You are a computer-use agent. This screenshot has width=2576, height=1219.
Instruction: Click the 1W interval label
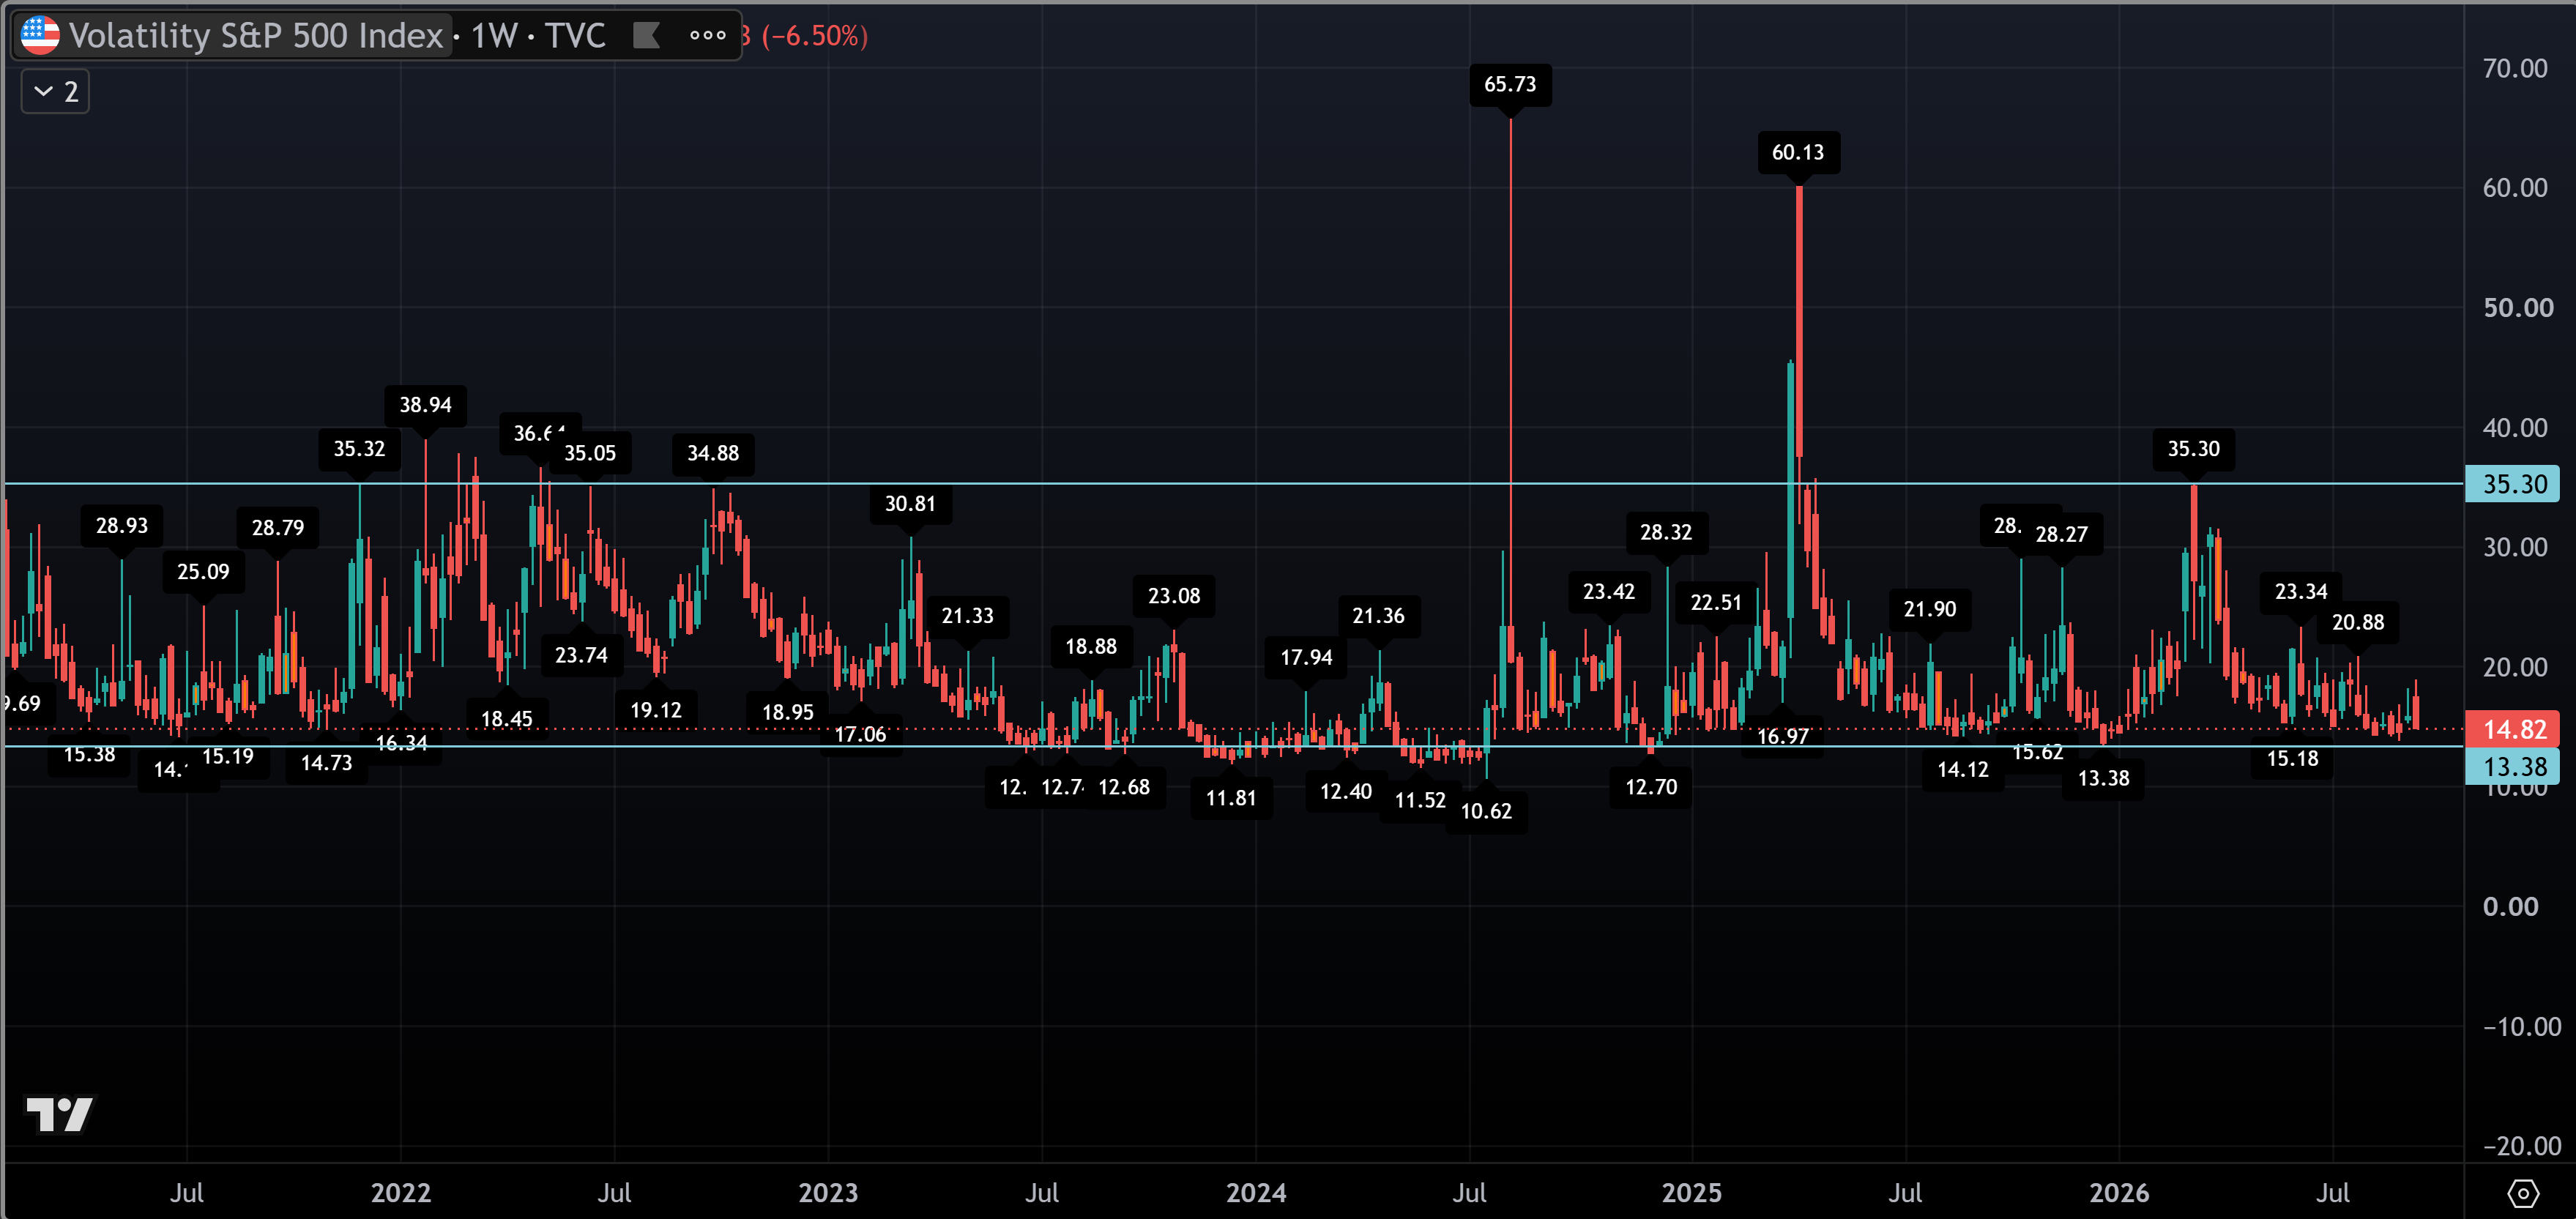coord(494,36)
